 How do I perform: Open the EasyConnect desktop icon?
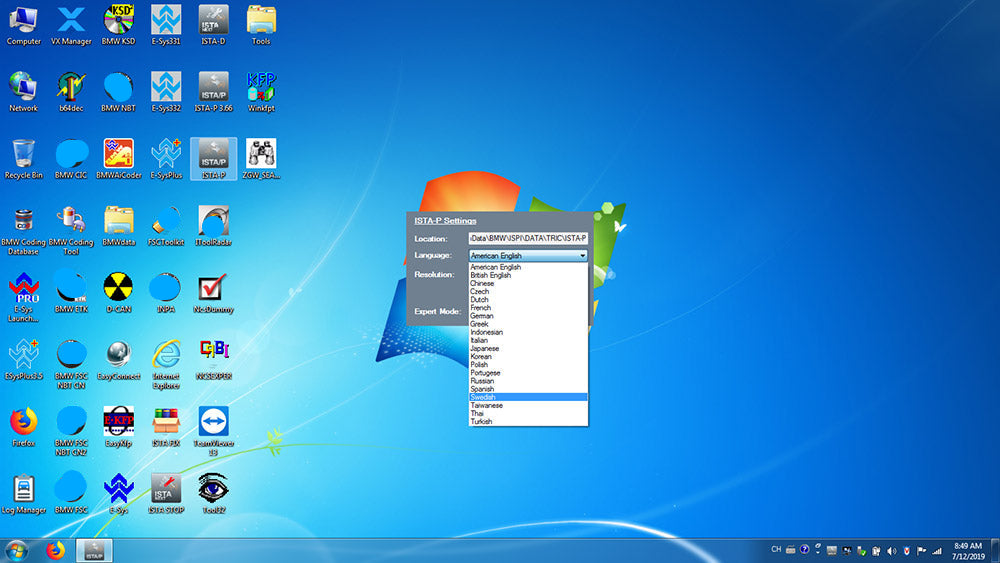click(x=118, y=356)
